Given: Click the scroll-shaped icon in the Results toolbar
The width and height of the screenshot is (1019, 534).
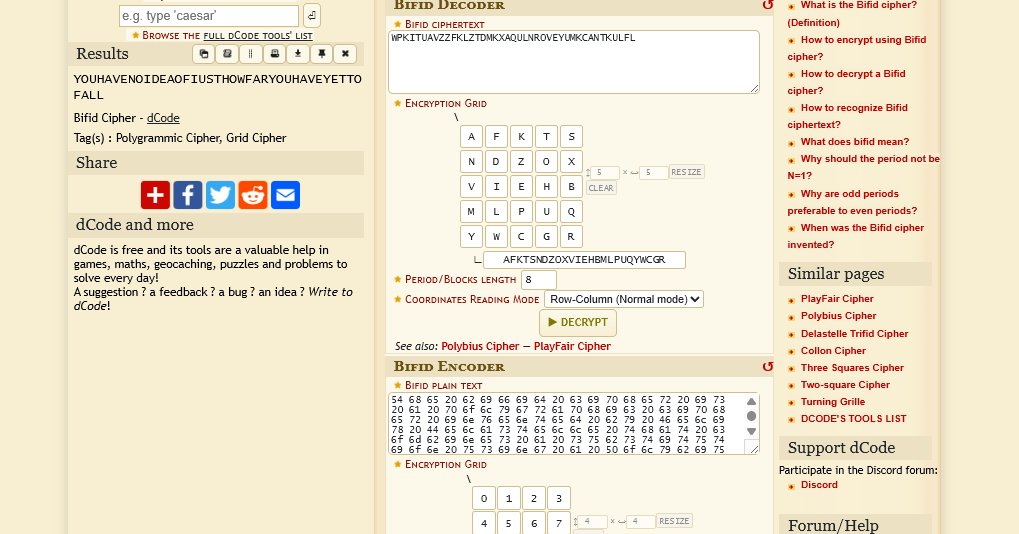Looking at the screenshot, I should point(227,54).
